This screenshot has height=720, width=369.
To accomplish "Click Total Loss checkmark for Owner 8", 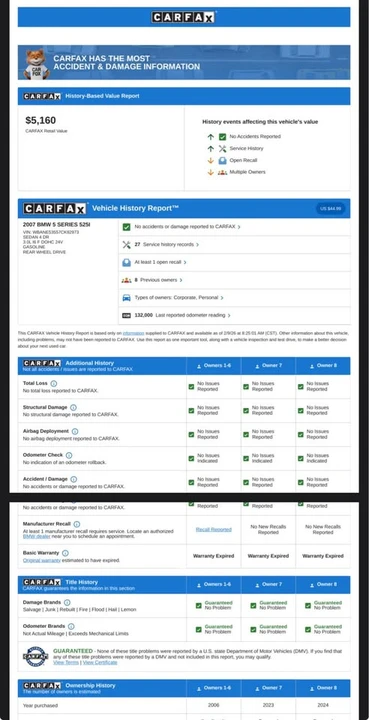I will pyautogui.click(x=300, y=387).
